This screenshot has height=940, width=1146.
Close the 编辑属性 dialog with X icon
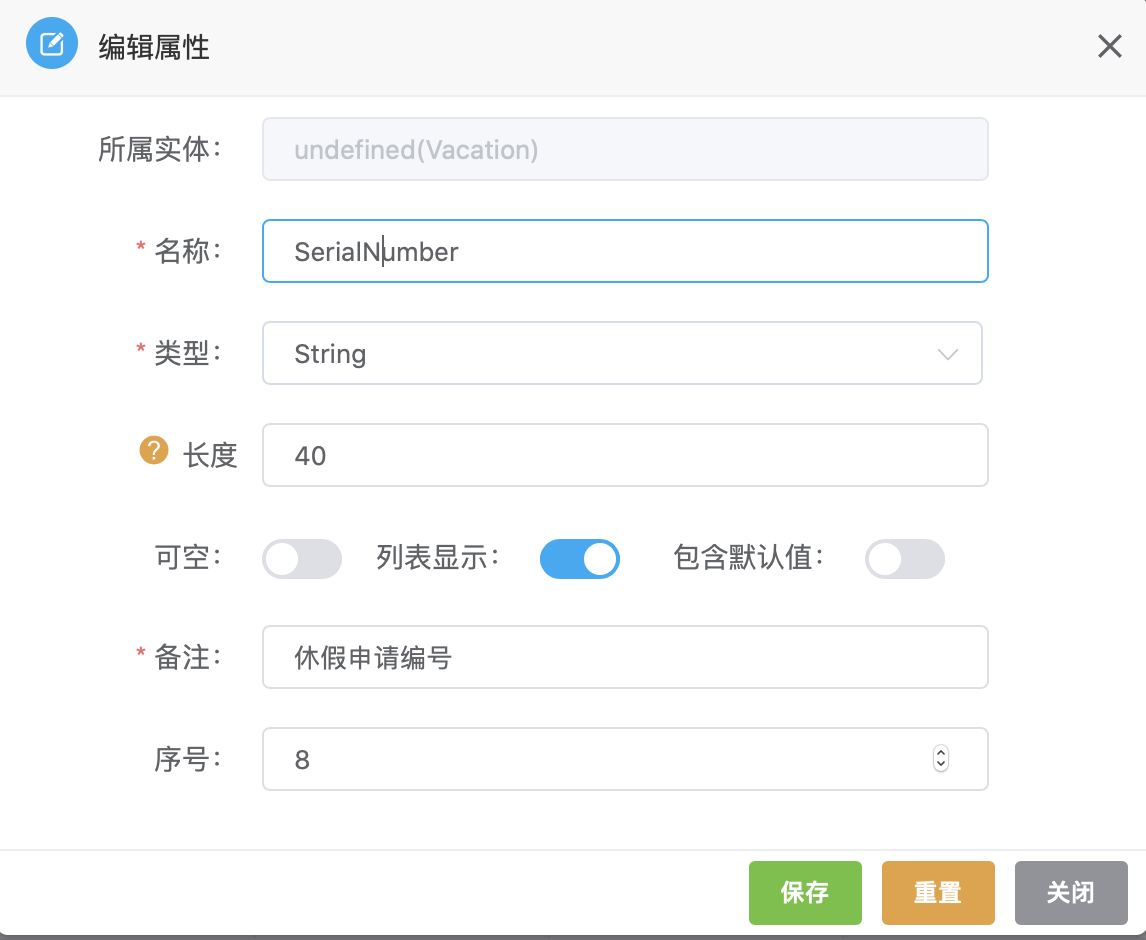tap(1109, 46)
